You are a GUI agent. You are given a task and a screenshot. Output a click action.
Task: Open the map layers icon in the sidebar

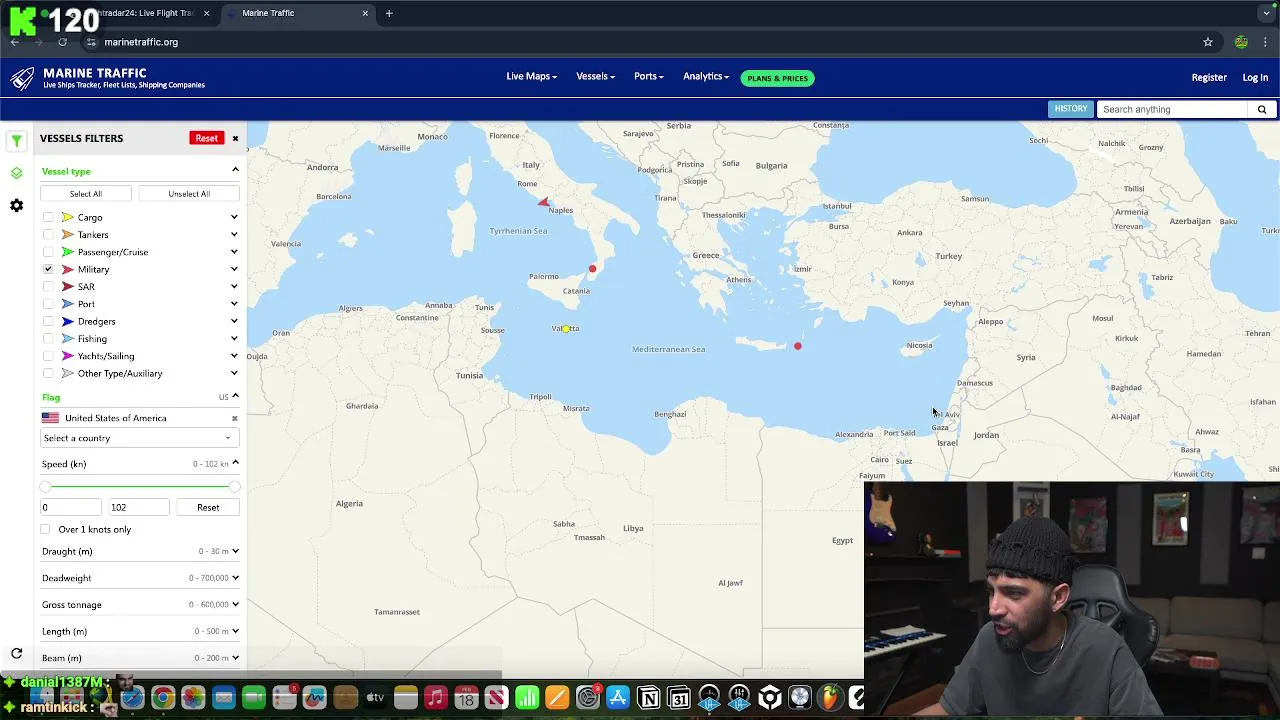click(x=16, y=173)
